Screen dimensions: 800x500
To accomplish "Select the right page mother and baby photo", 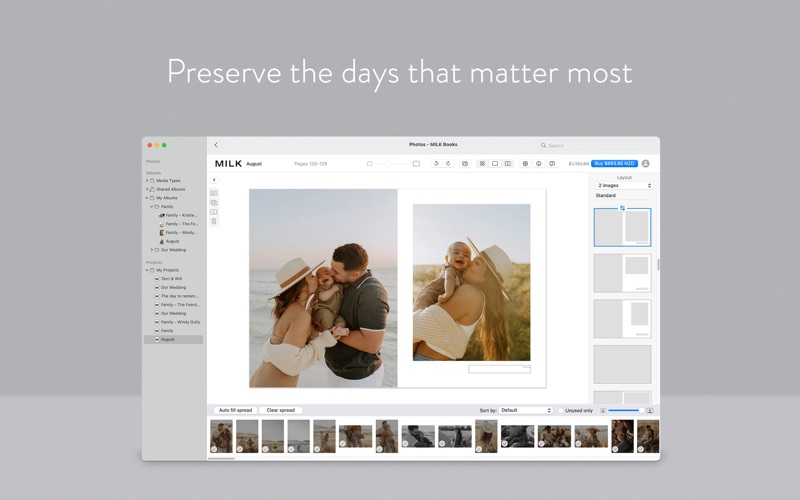I will pyautogui.click(x=471, y=283).
